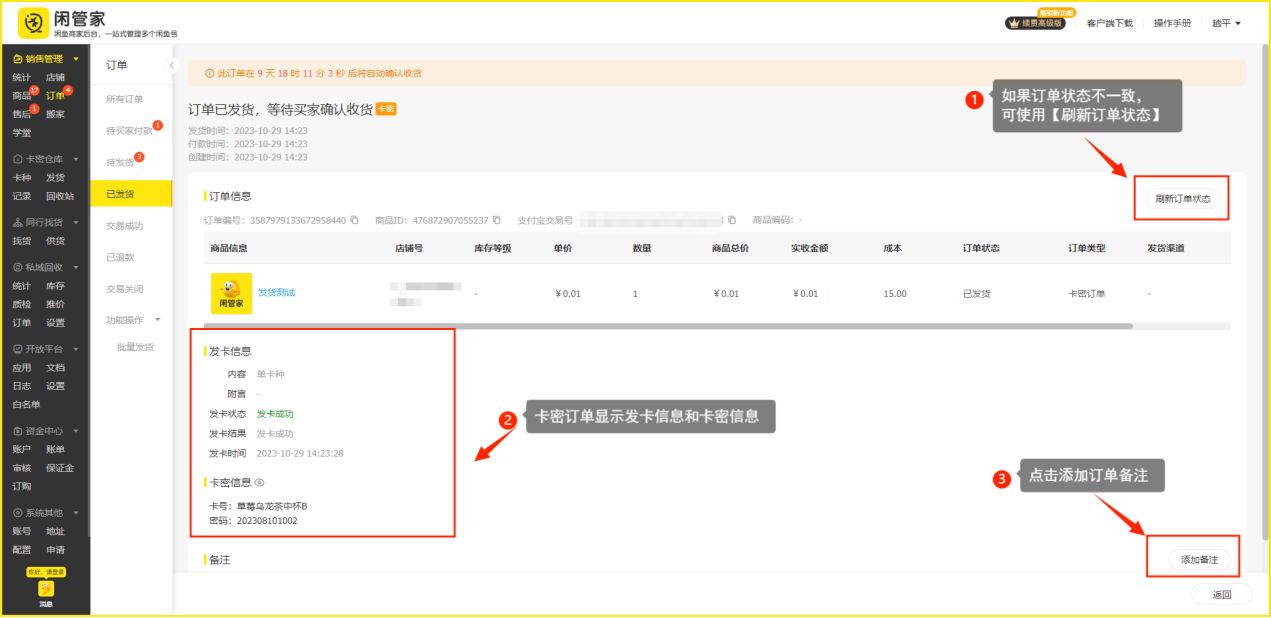Click the 添加备注 button

1199,560
